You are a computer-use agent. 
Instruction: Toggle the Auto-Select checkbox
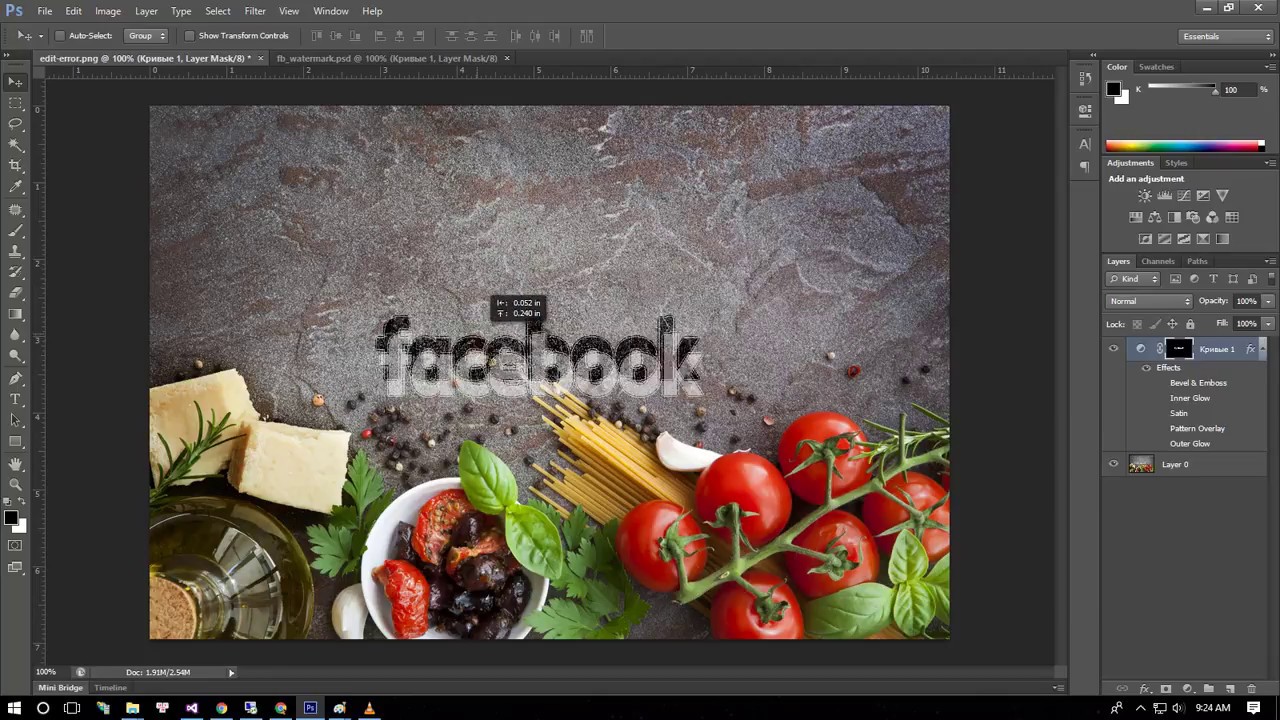click(x=60, y=36)
